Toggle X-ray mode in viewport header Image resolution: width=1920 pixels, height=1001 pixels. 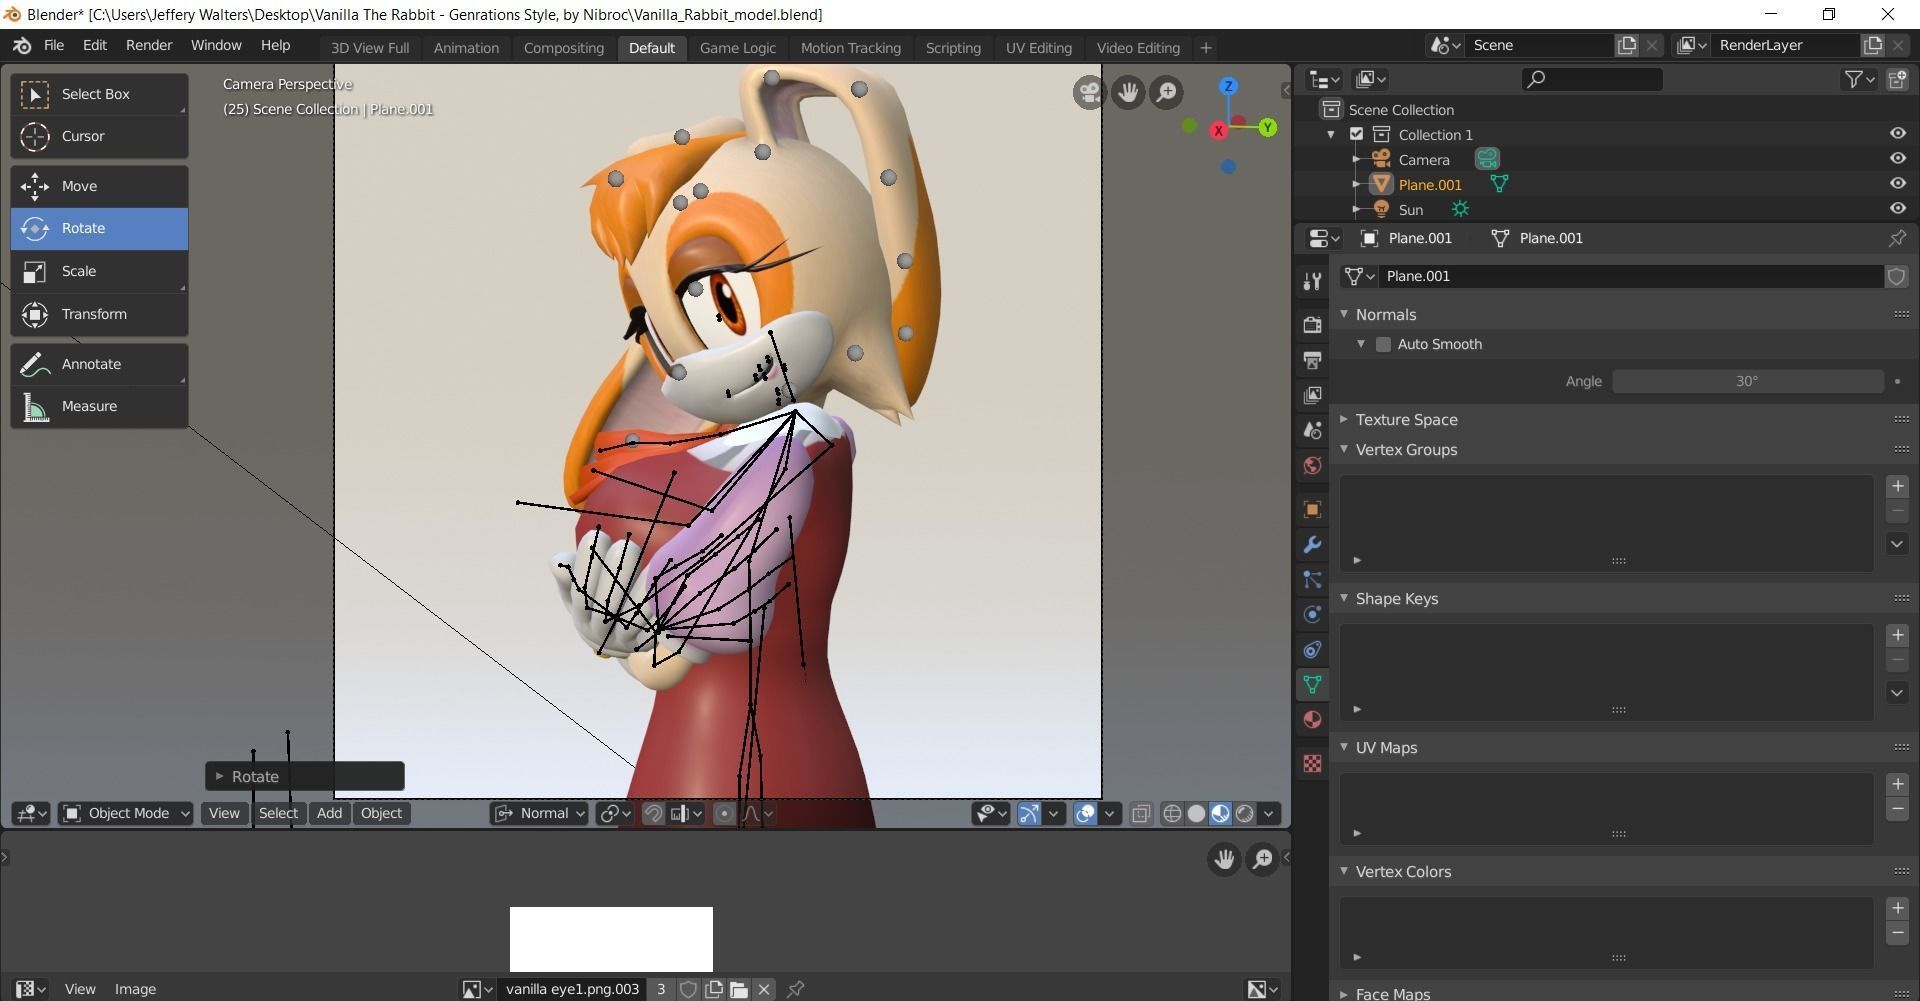pyautogui.click(x=1141, y=814)
